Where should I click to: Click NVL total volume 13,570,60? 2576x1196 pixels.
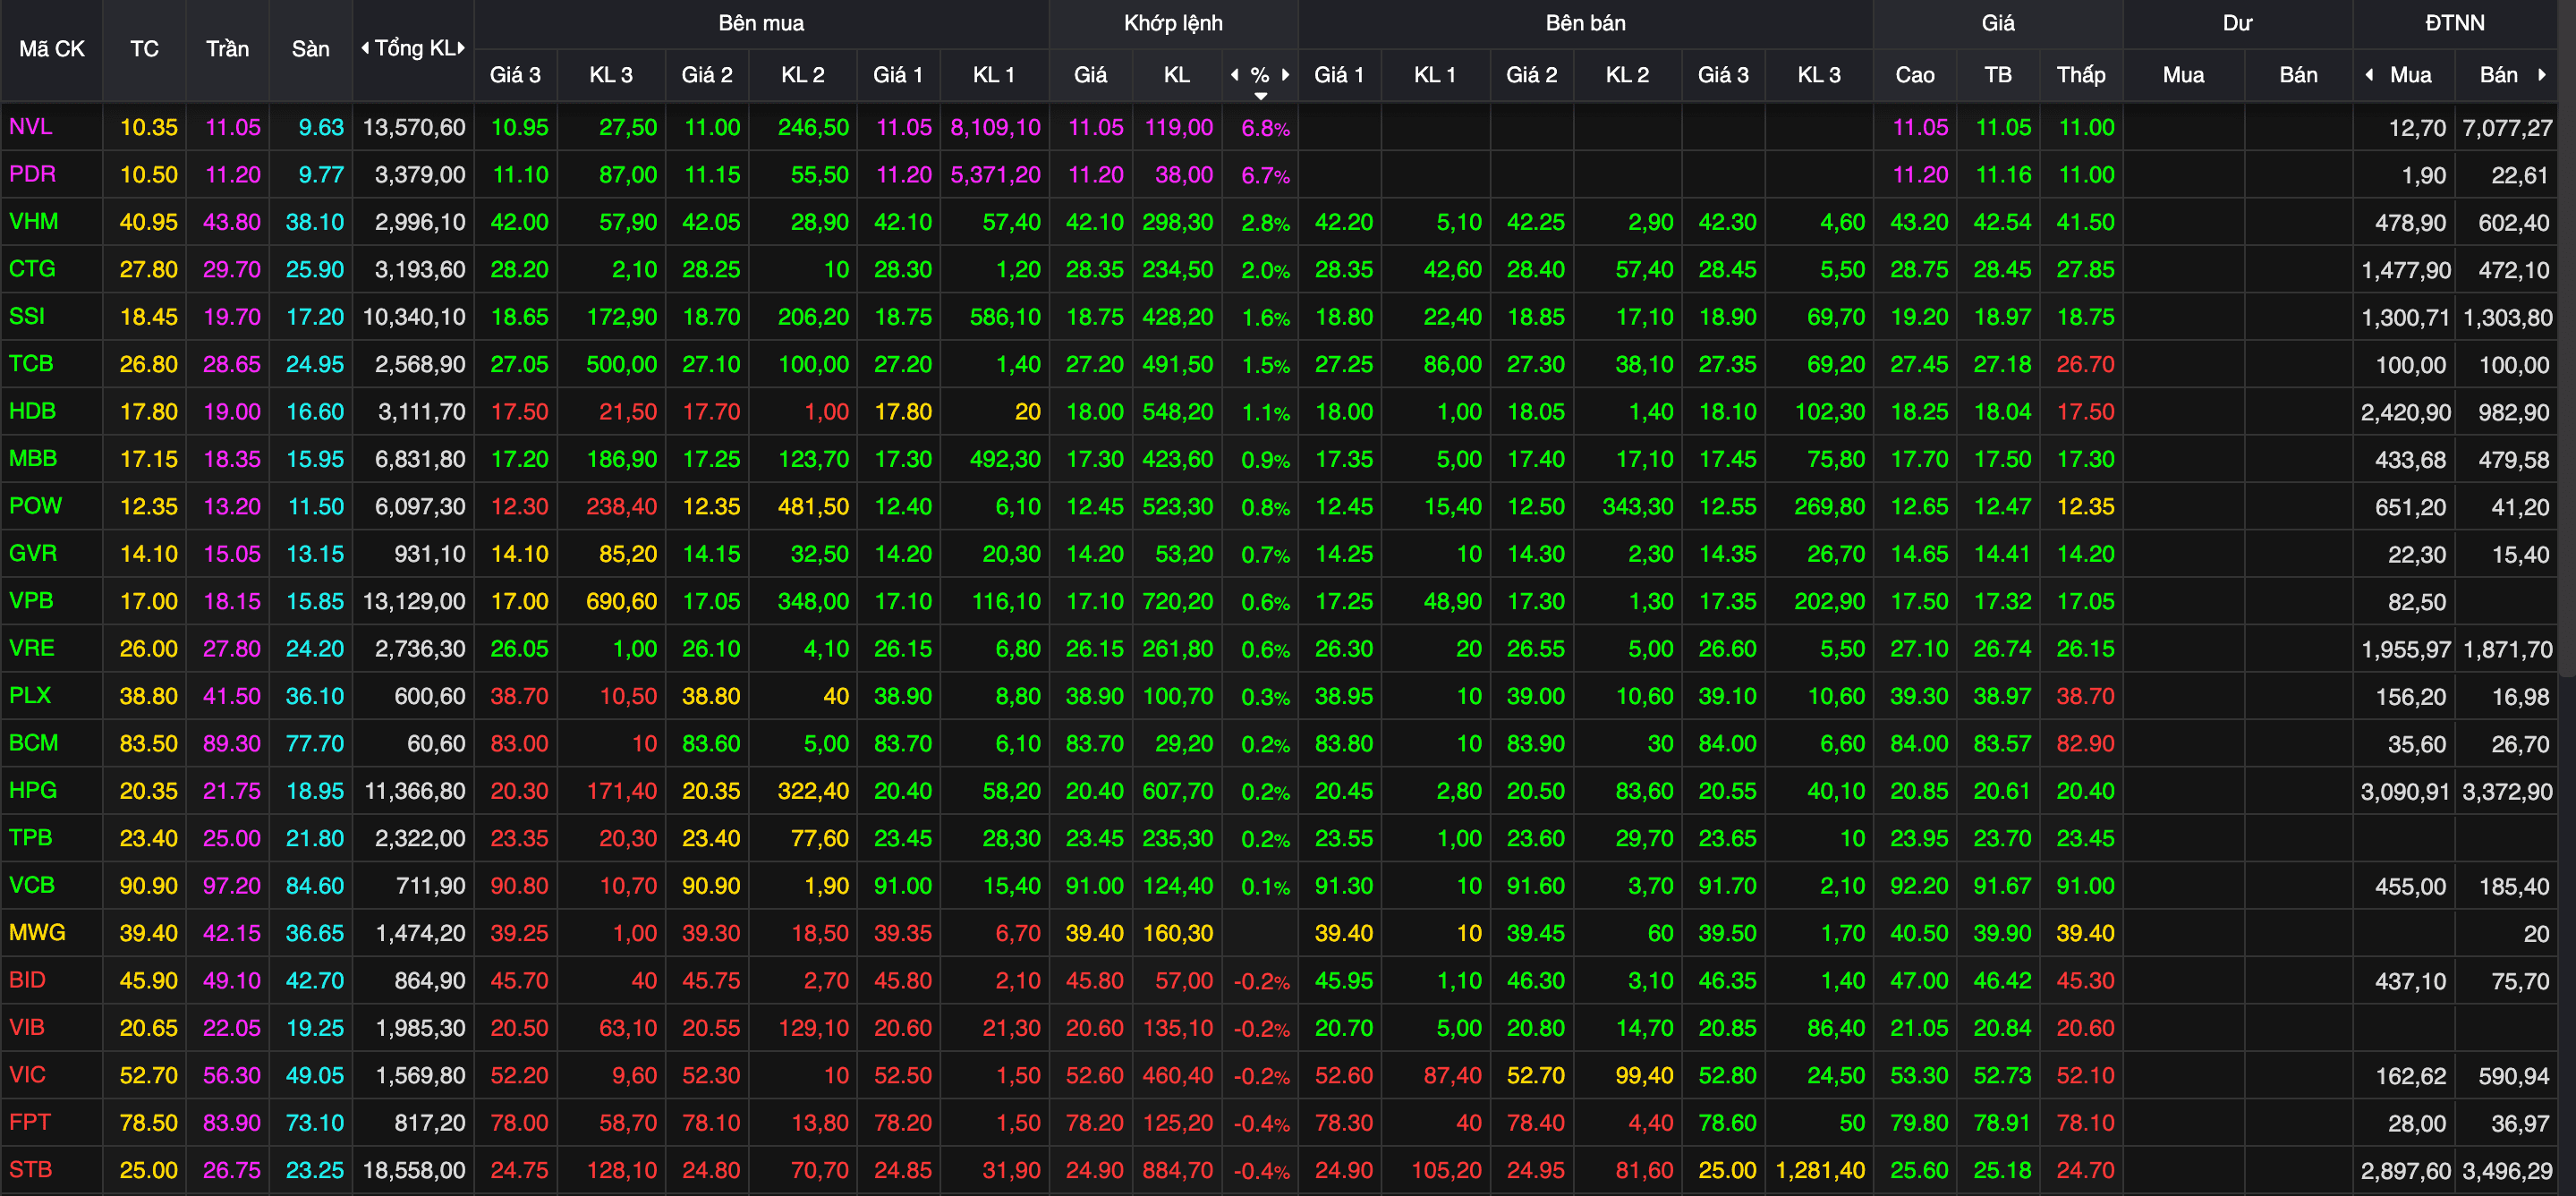point(414,127)
